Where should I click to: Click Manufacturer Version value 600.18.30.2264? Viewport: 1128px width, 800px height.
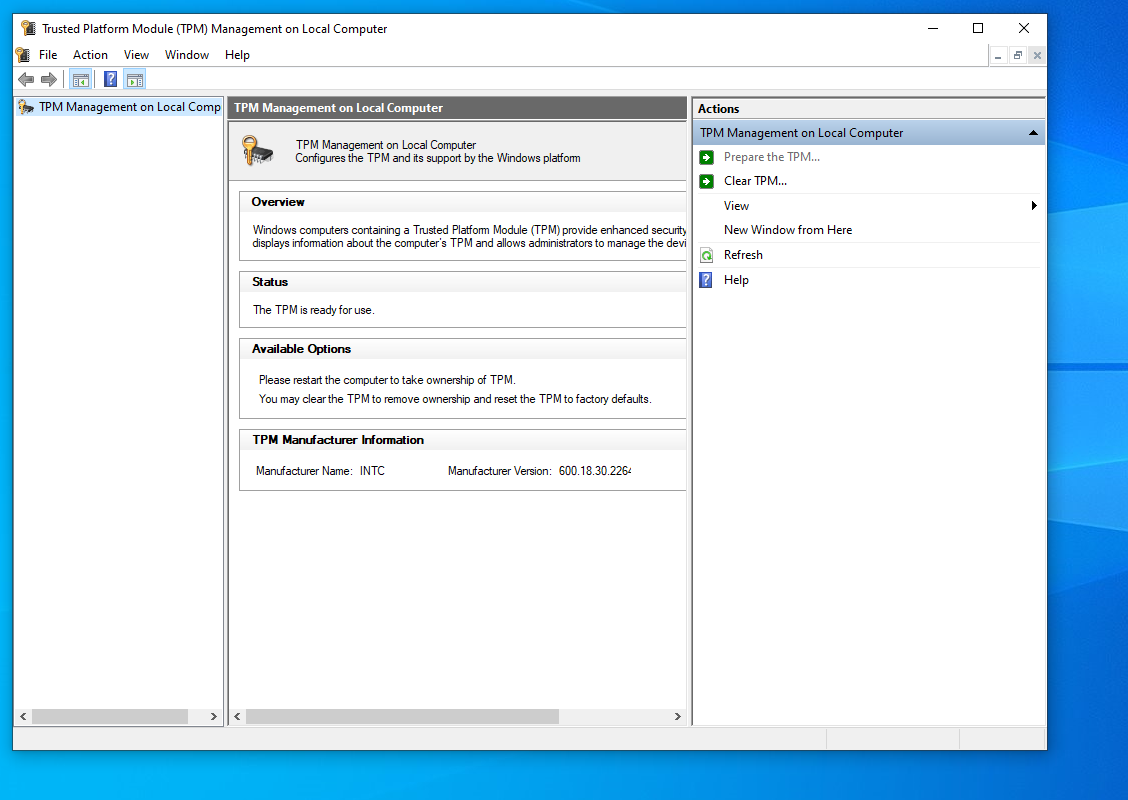tap(595, 471)
